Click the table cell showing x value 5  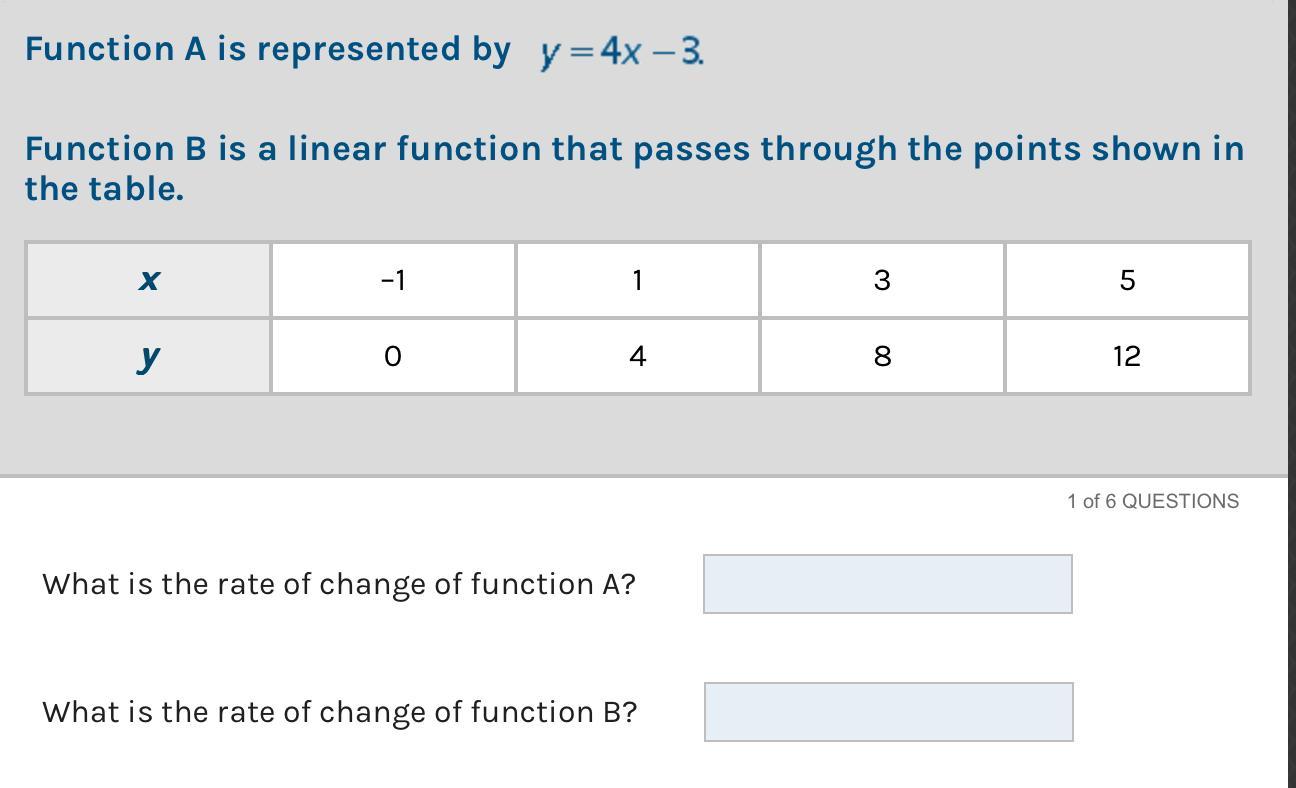click(1127, 280)
